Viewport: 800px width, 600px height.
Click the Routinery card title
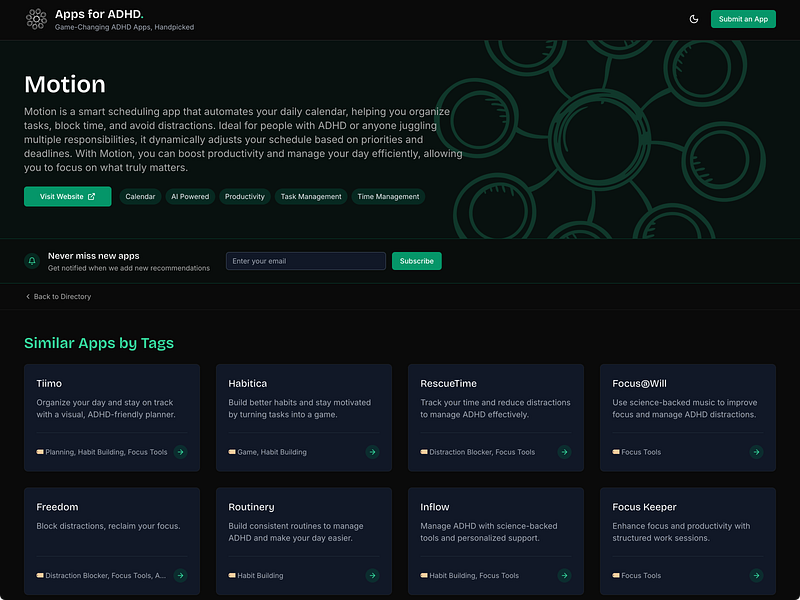click(251, 507)
